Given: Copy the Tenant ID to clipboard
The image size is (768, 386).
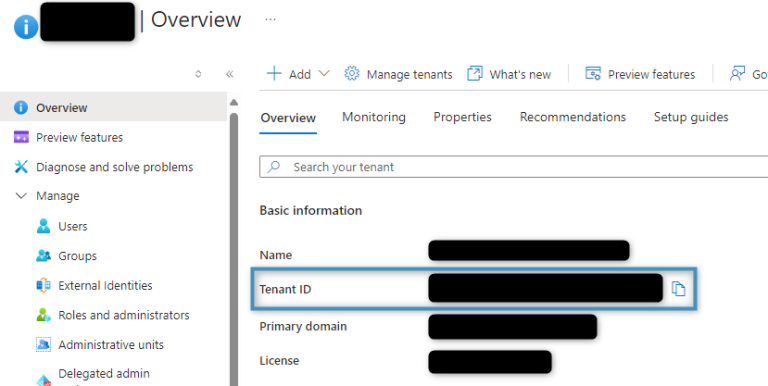Looking at the screenshot, I should point(678,289).
